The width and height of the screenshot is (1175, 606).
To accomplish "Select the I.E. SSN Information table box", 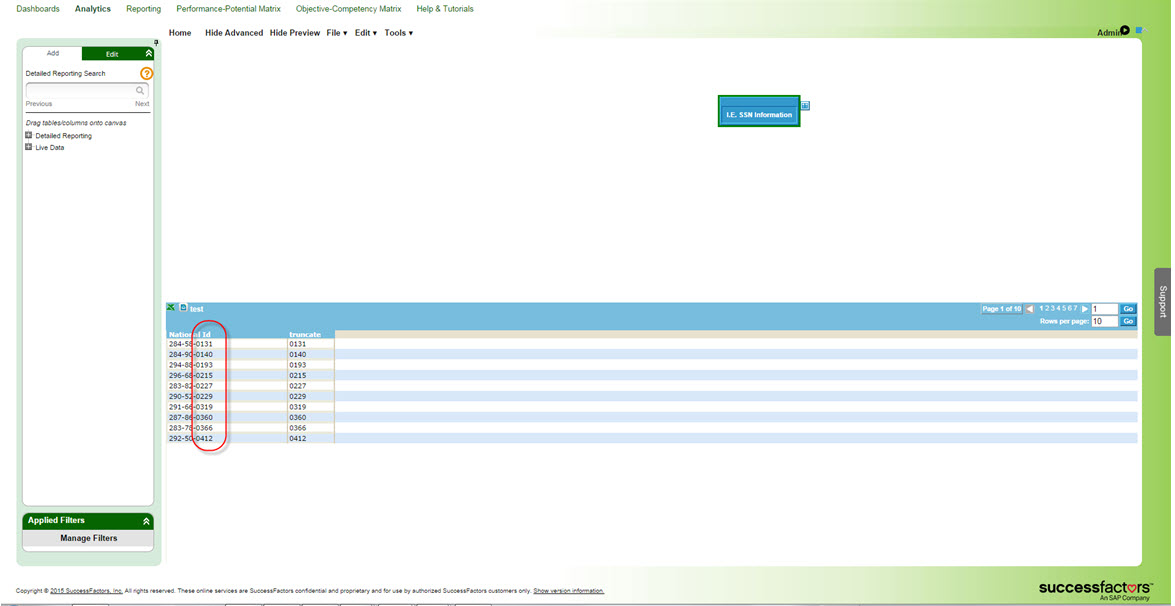I will [x=759, y=111].
